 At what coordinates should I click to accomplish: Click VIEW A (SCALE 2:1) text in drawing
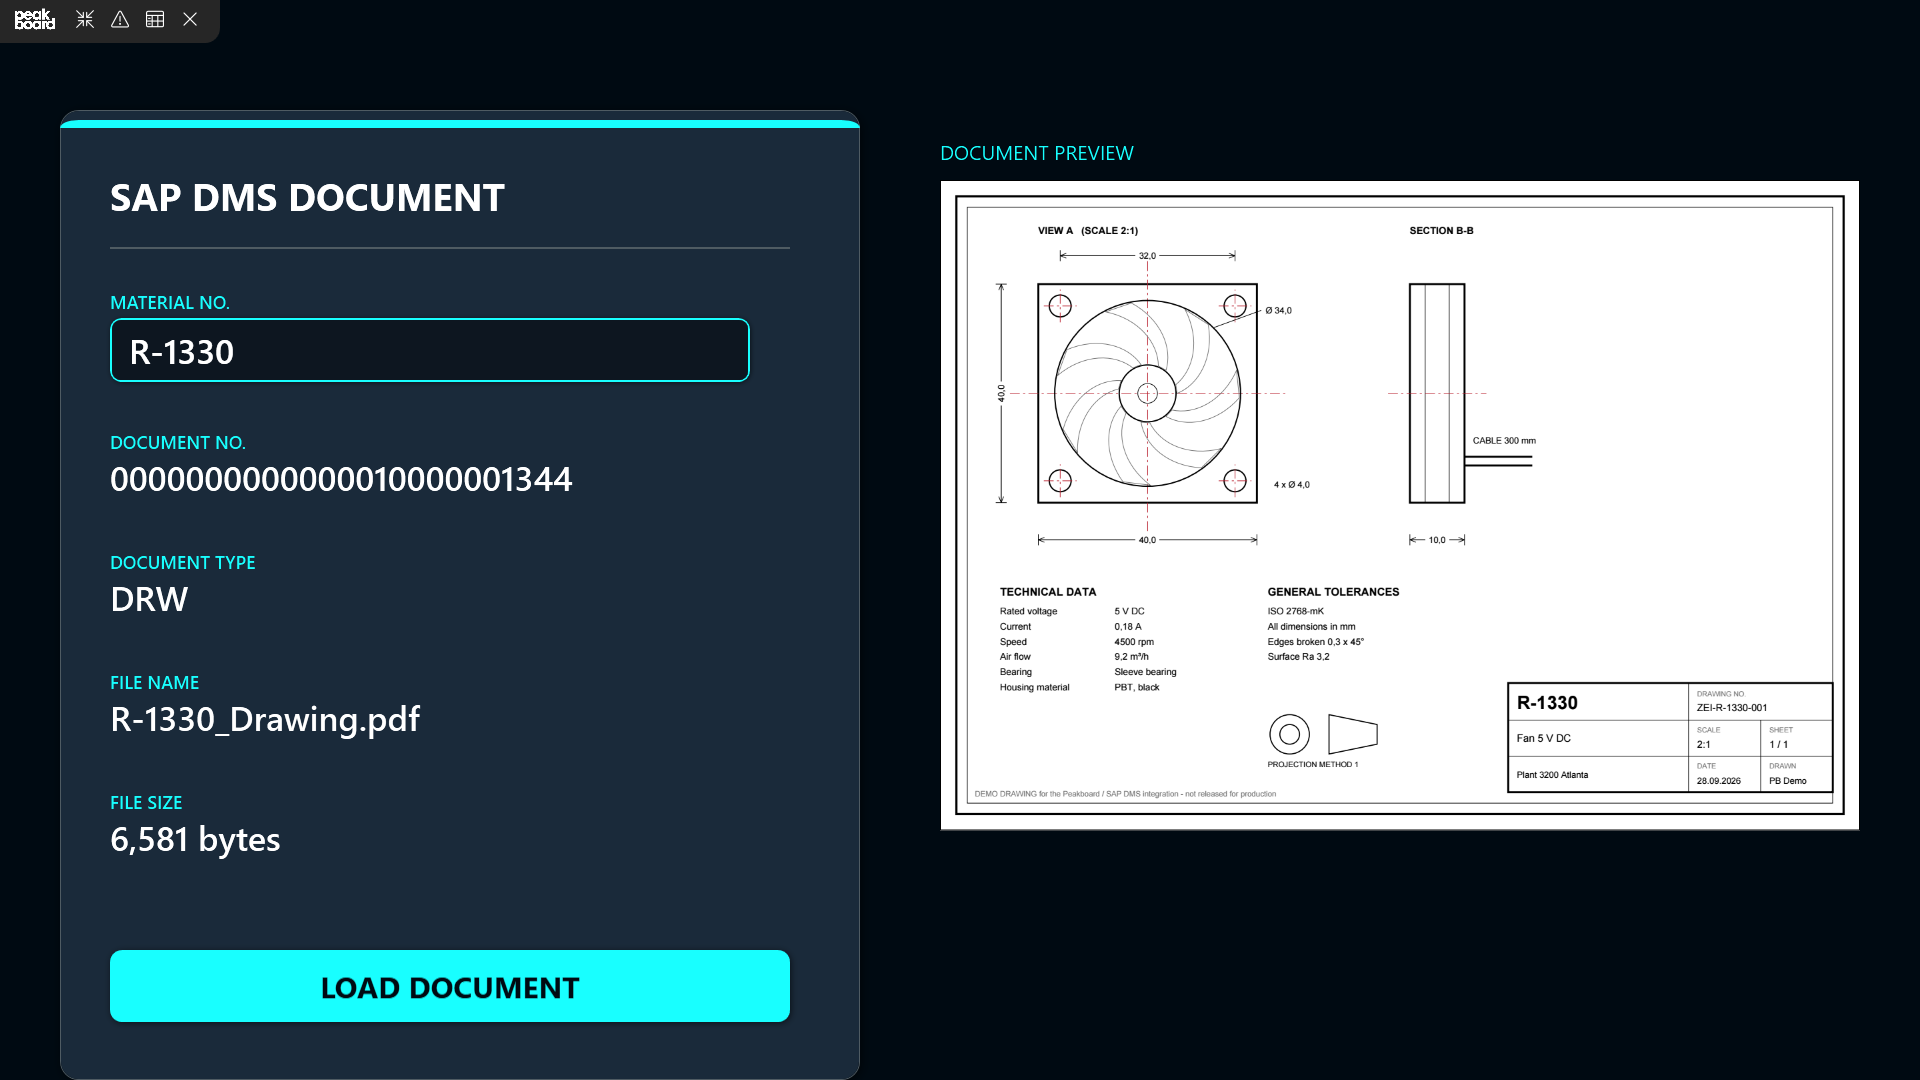pyautogui.click(x=1088, y=231)
